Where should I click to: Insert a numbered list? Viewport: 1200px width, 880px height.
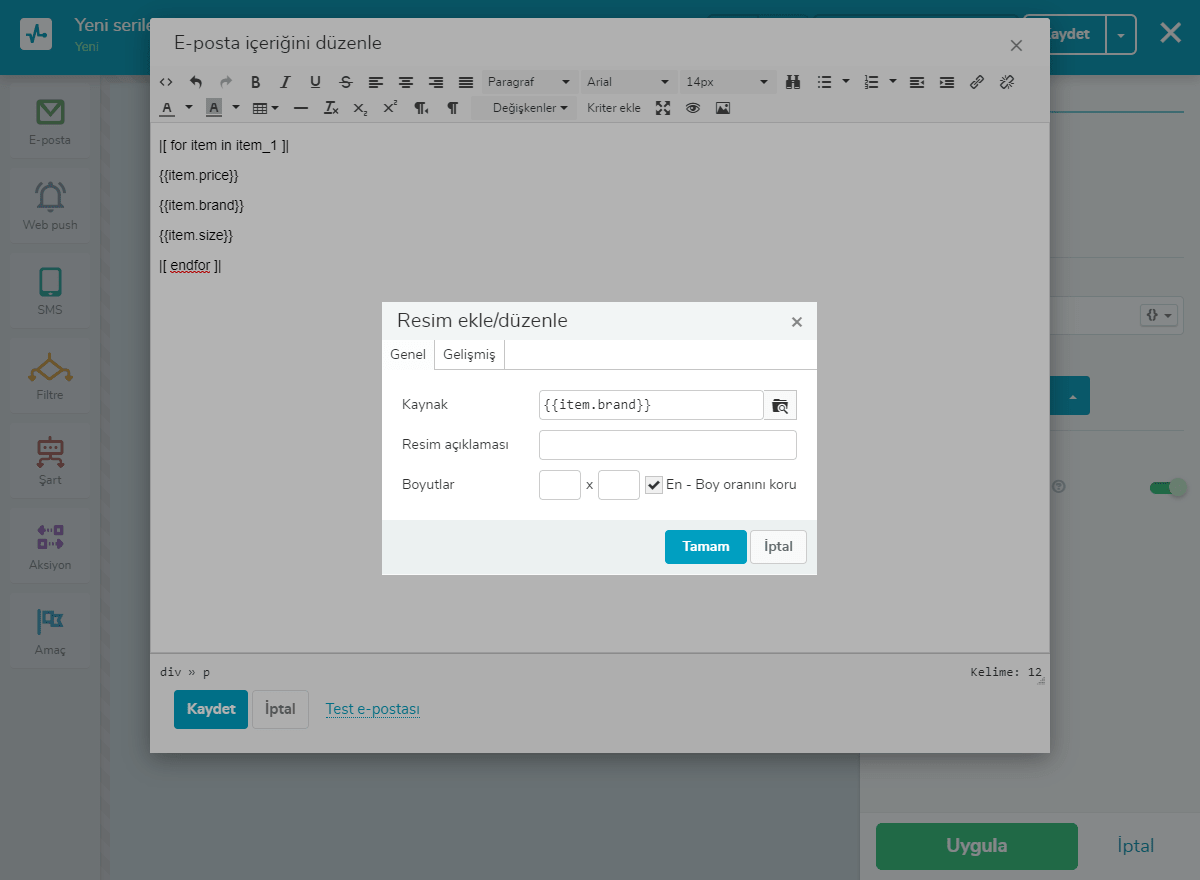coord(871,82)
